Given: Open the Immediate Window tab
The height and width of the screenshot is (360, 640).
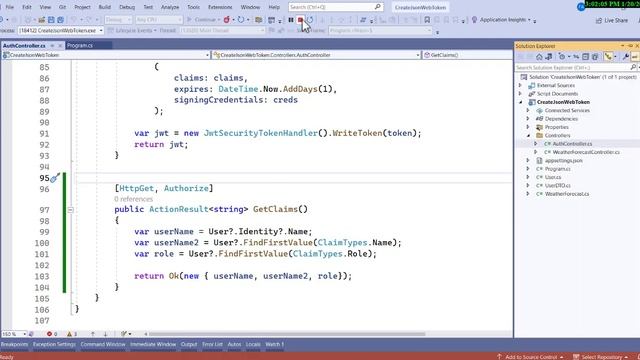Looking at the screenshot, I should (153, 344).
